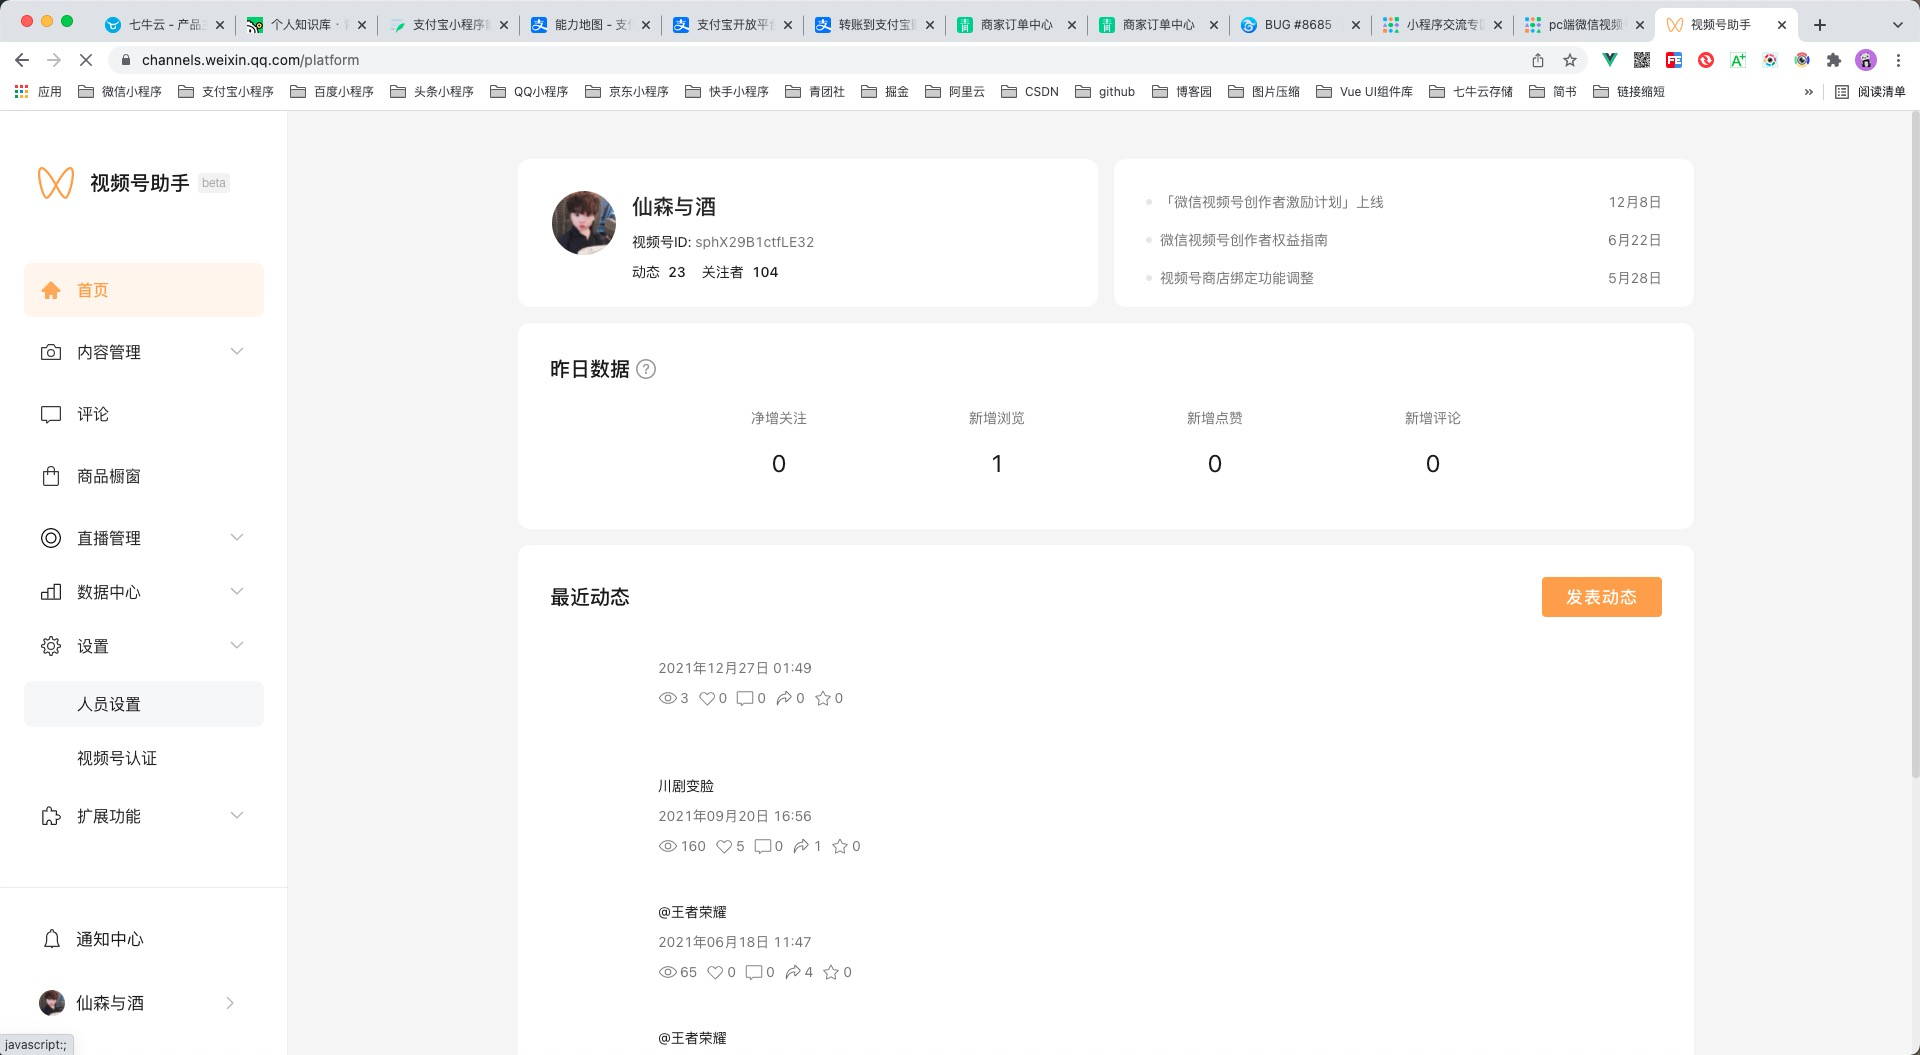Click the browser back arrow
Image resolution: width=1920 pixels, height=1055 pixels.
click(x=22, y=60)
